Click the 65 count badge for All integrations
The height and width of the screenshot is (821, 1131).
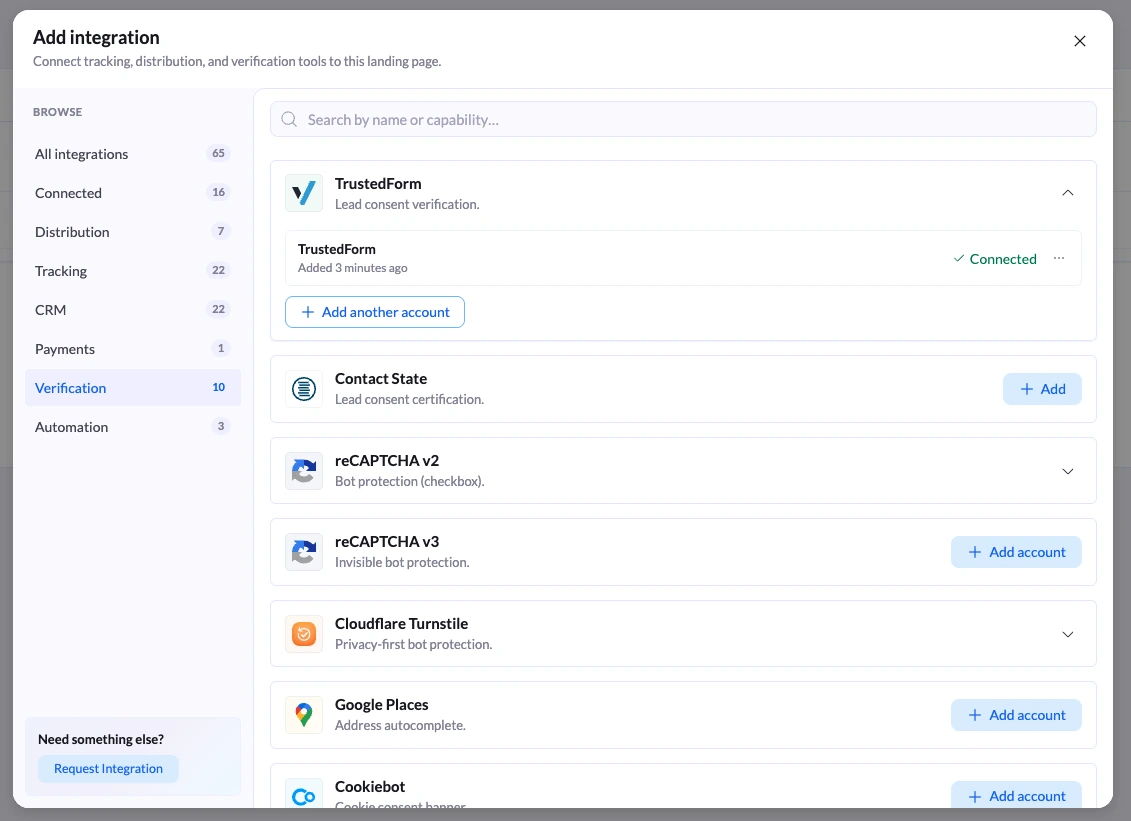pyautogui.click(x=219, y=153)
